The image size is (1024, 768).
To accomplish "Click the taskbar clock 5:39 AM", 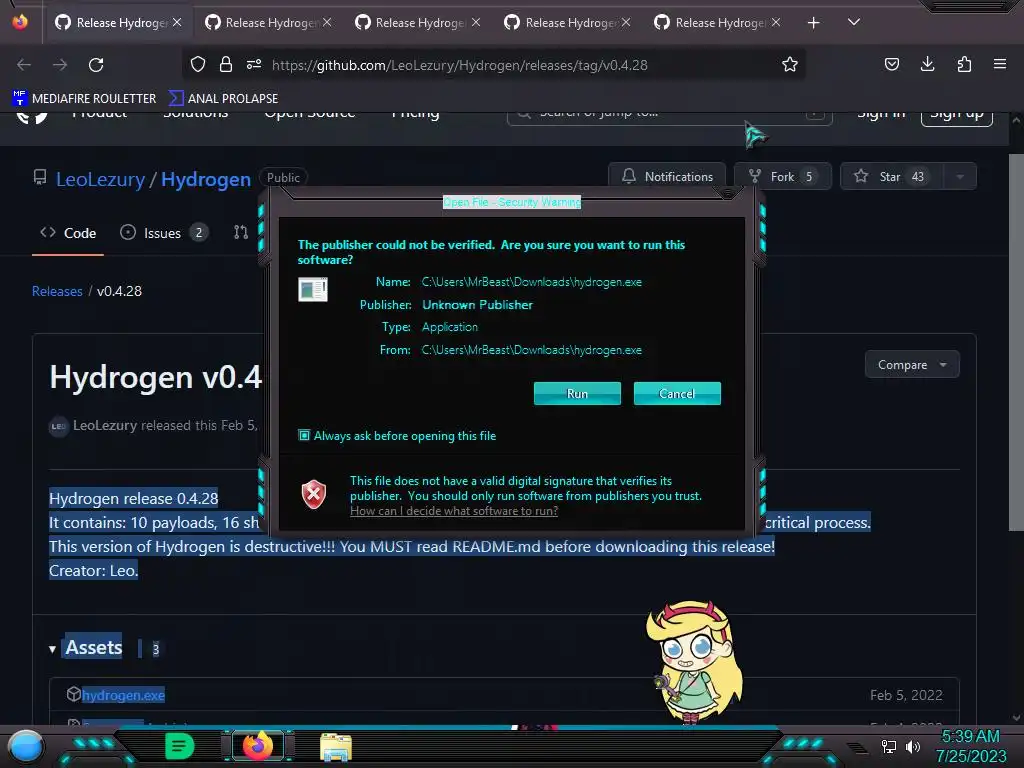I will point(970,737).
